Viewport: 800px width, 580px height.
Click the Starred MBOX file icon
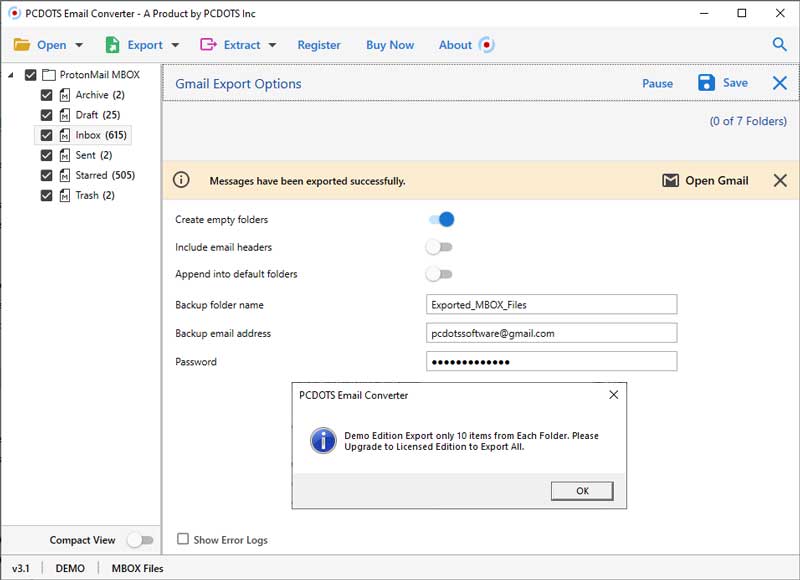coord(65,175)
